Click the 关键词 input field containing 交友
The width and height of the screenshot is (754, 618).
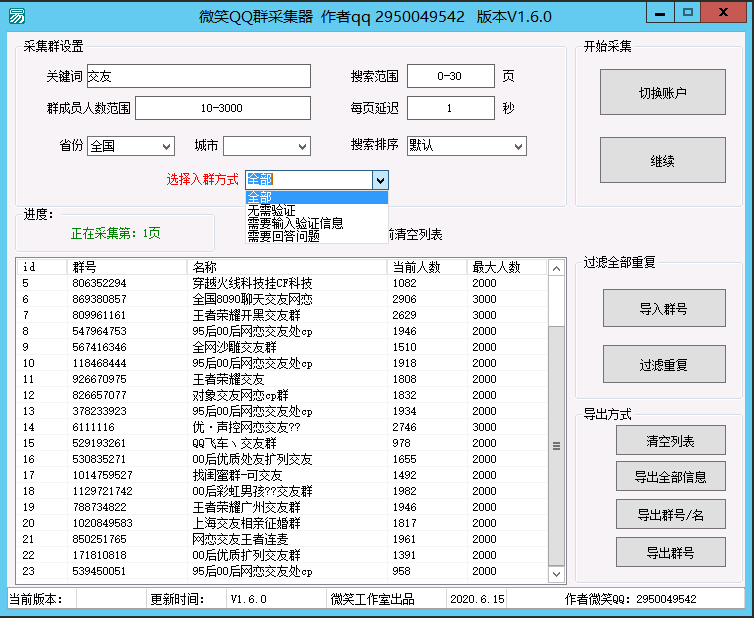tap(199, 76)
